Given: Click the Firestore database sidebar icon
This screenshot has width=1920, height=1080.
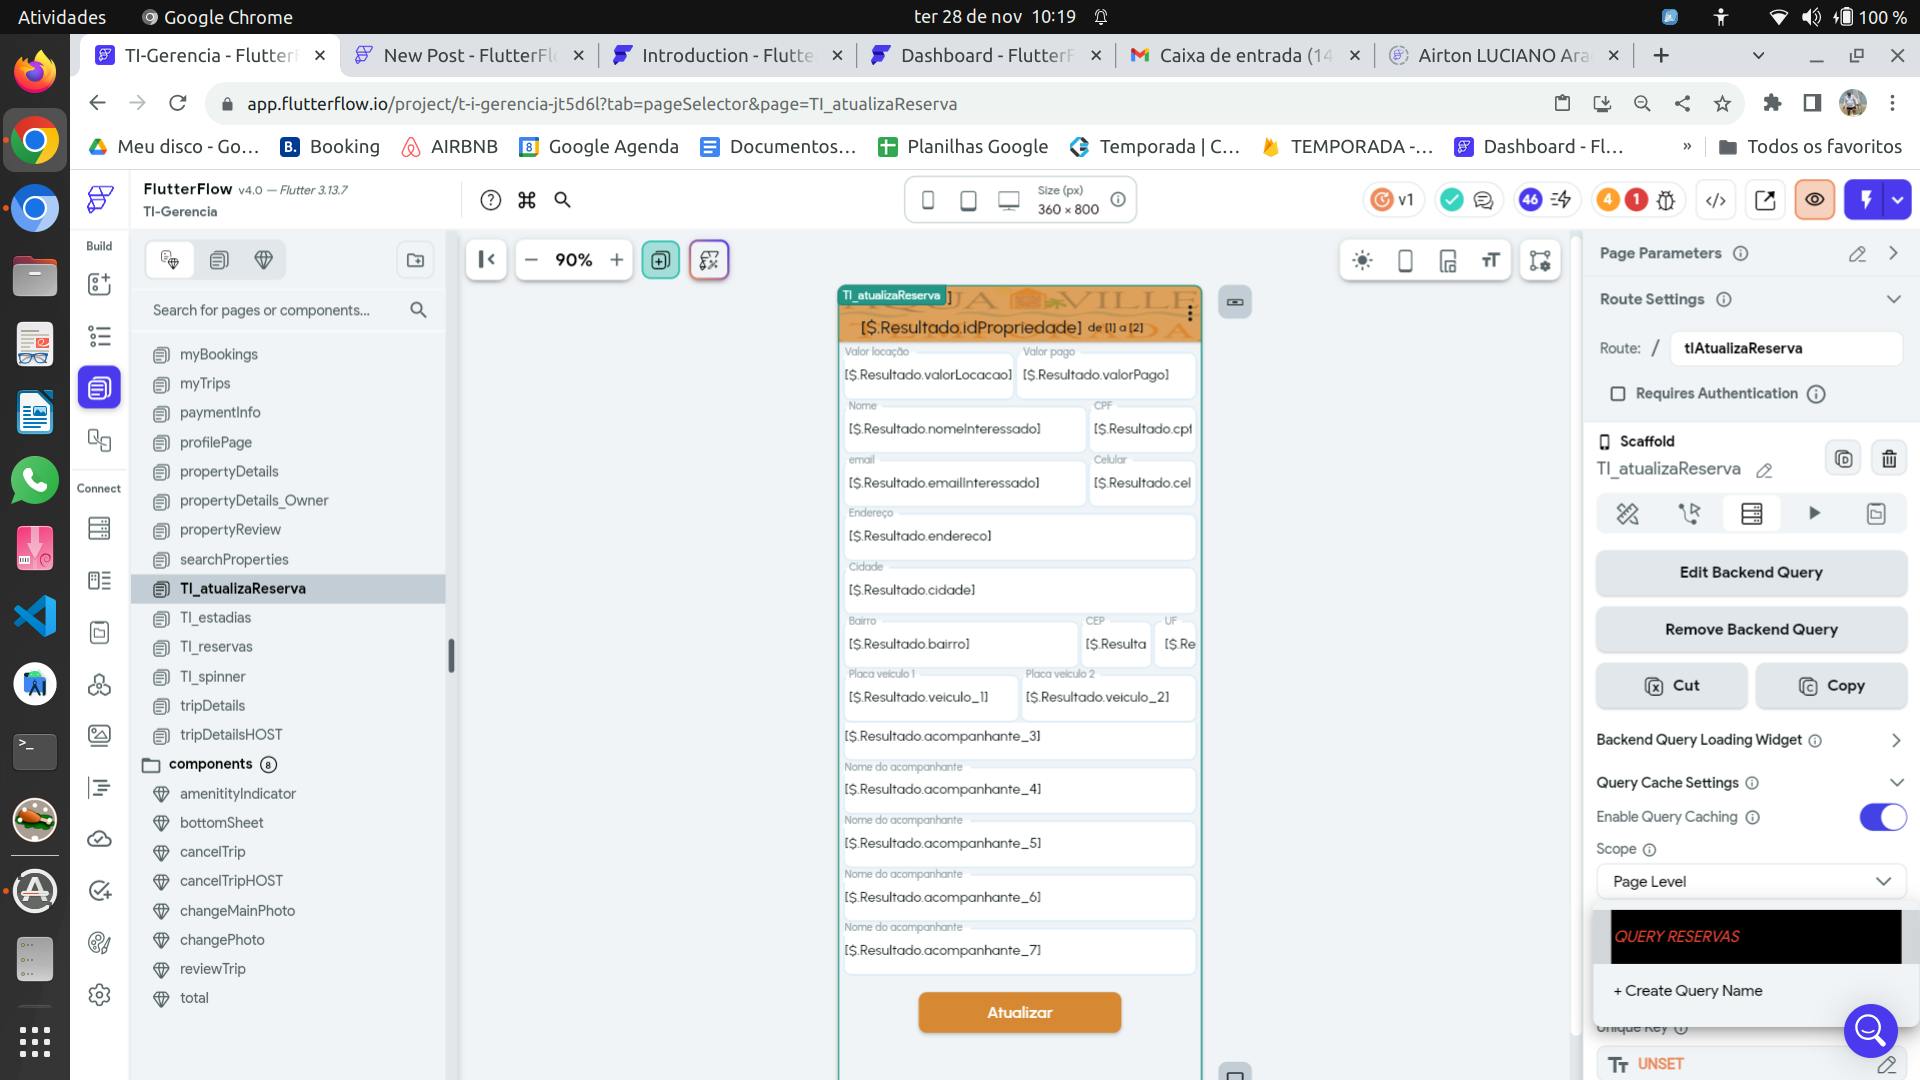Looking at the screenshot, I should coord(99,528).
